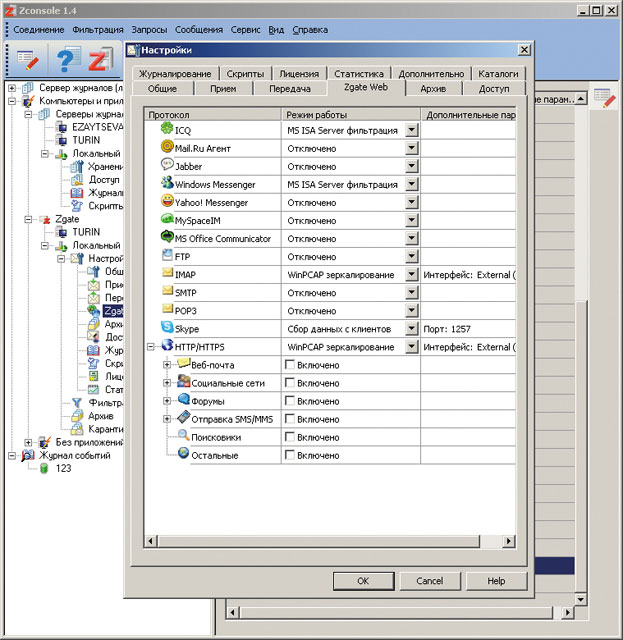The width and height of the screenshot is (623, 640).
Task: Enable the Веб-почта Включено checkbox
Action: (289, 364)
